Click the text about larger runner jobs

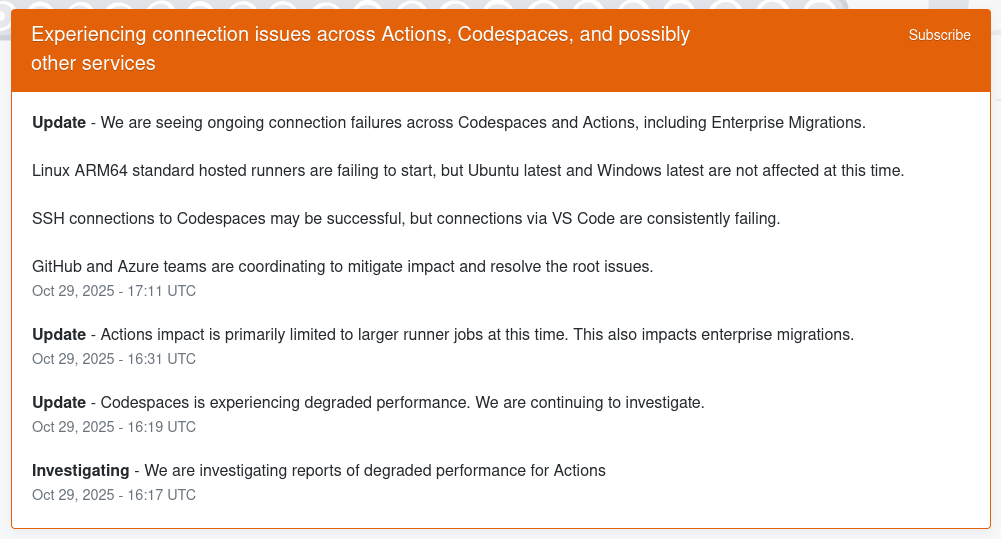(476, 335)
